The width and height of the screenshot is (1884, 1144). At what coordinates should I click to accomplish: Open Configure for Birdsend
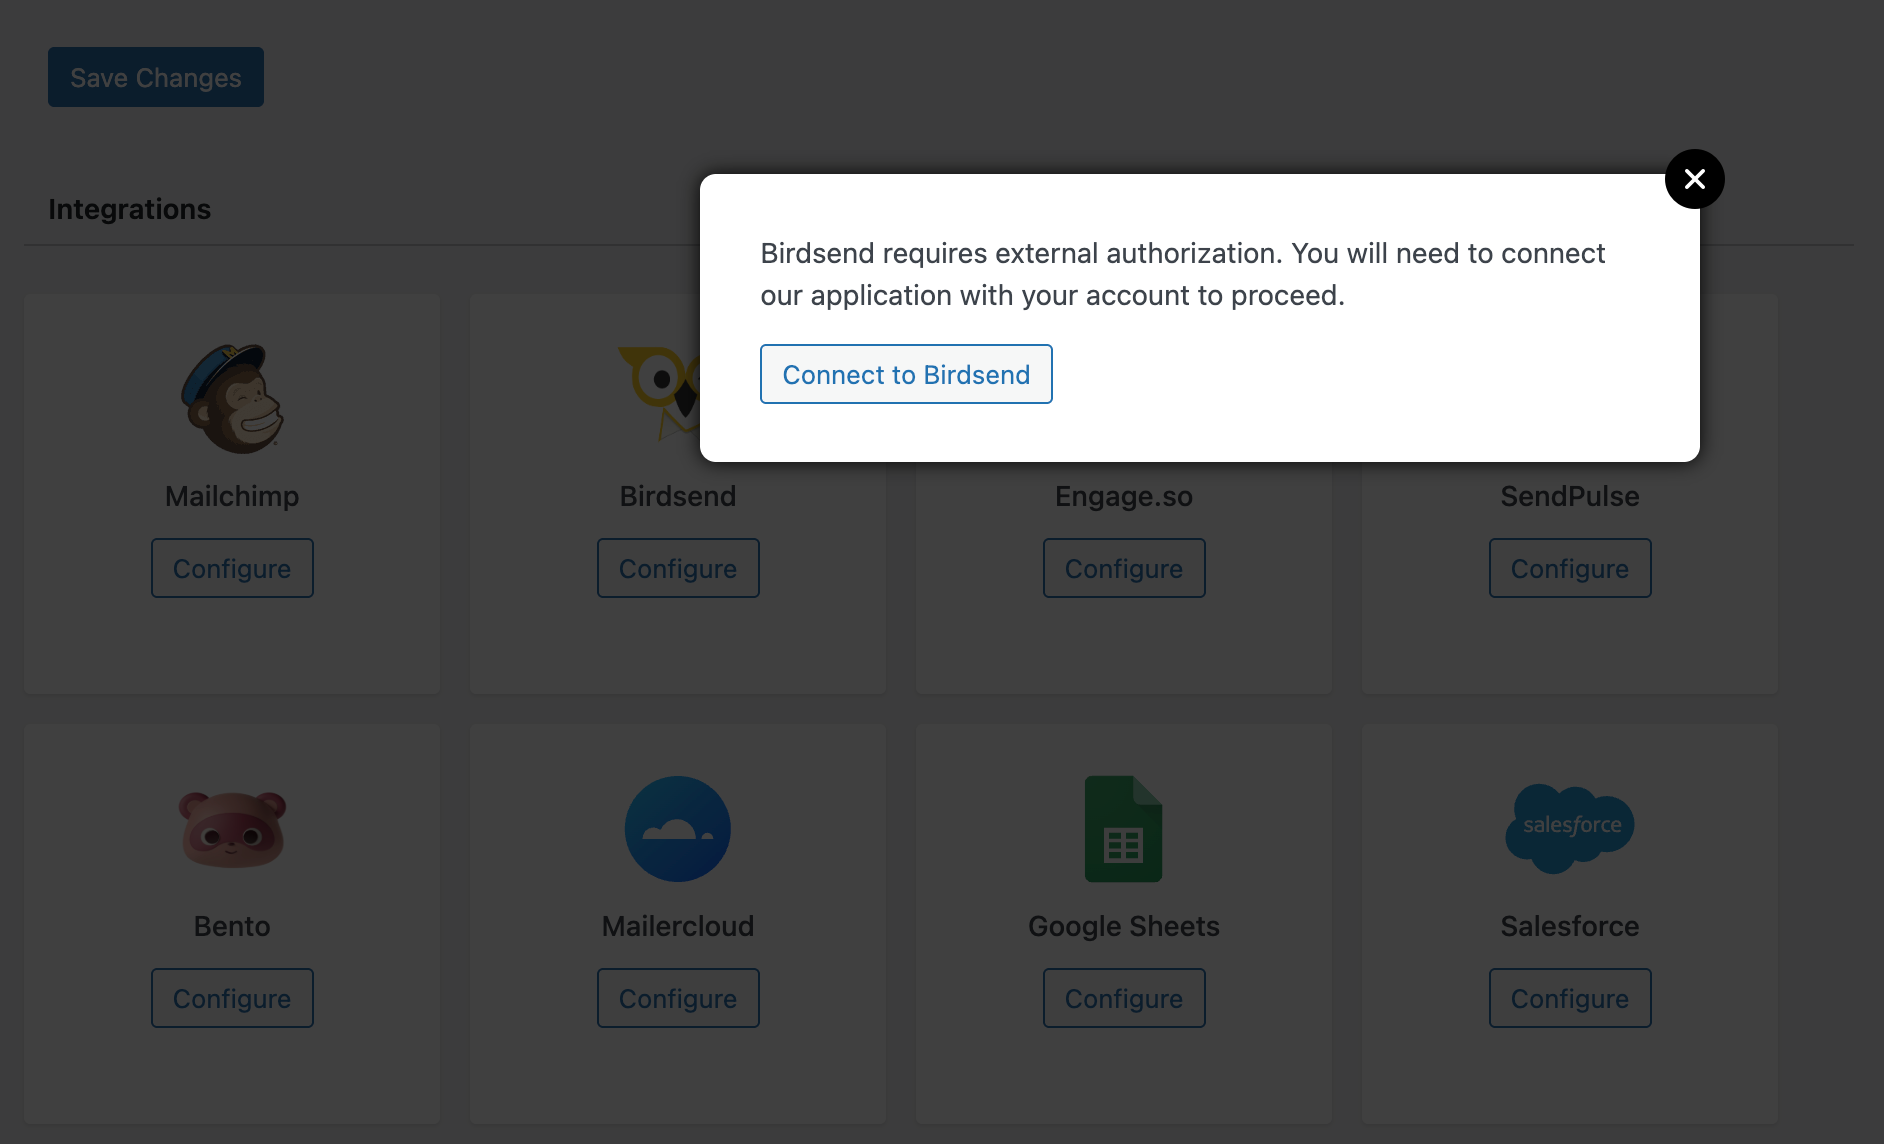(678, 568)
